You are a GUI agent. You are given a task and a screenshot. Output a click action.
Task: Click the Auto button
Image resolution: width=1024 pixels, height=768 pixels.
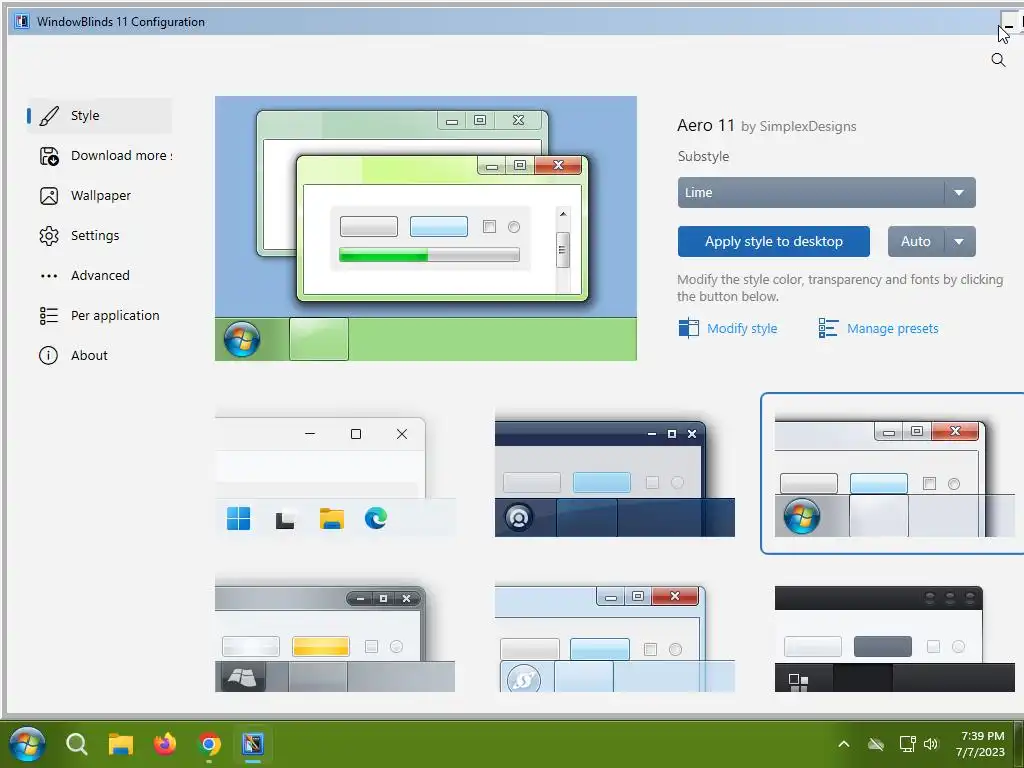click(916, 242)
